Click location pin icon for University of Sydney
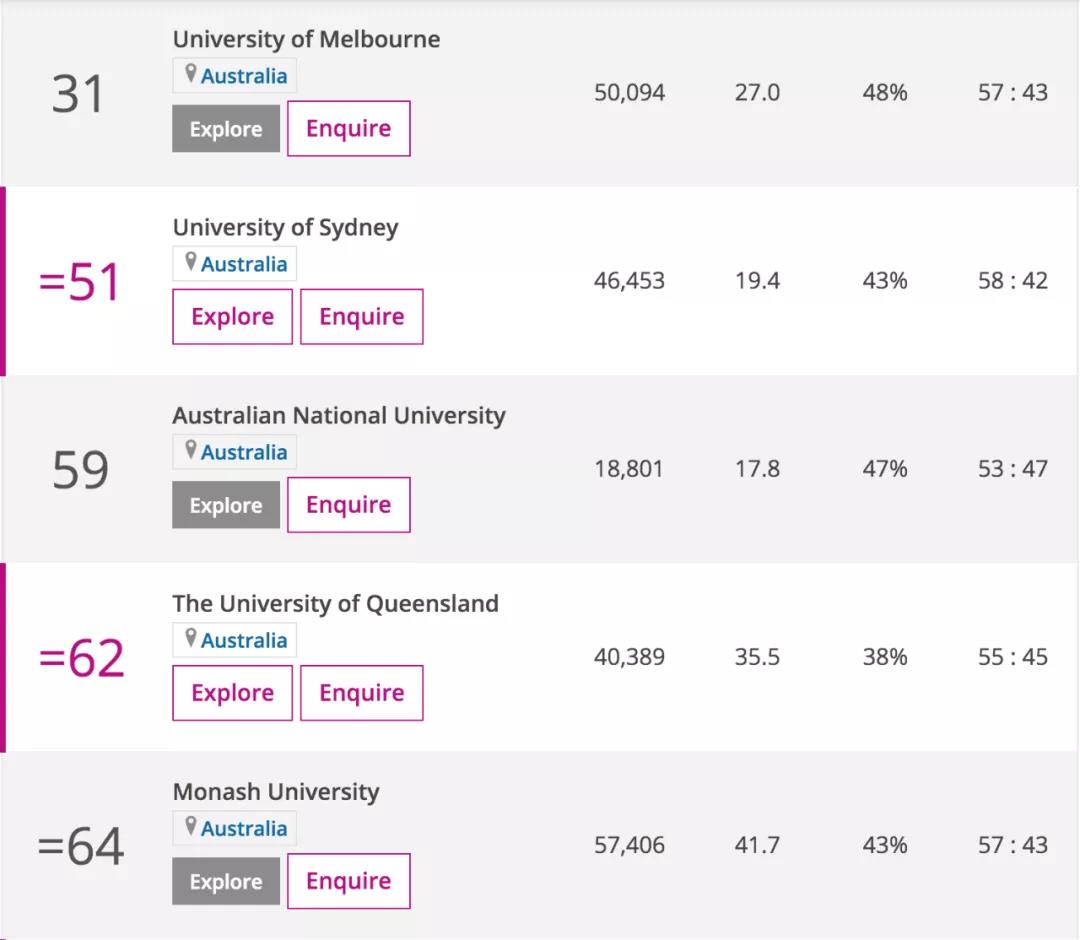 click(190, 263)
